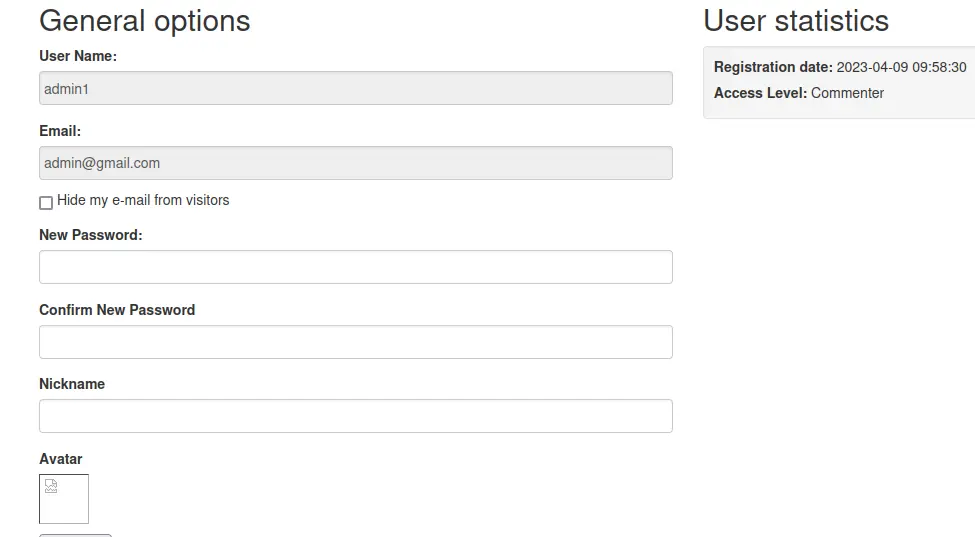Screen dimensions: 975x537
Task: Tick the Hide my e-mail checkbox
Action: (x=46, y=203)
